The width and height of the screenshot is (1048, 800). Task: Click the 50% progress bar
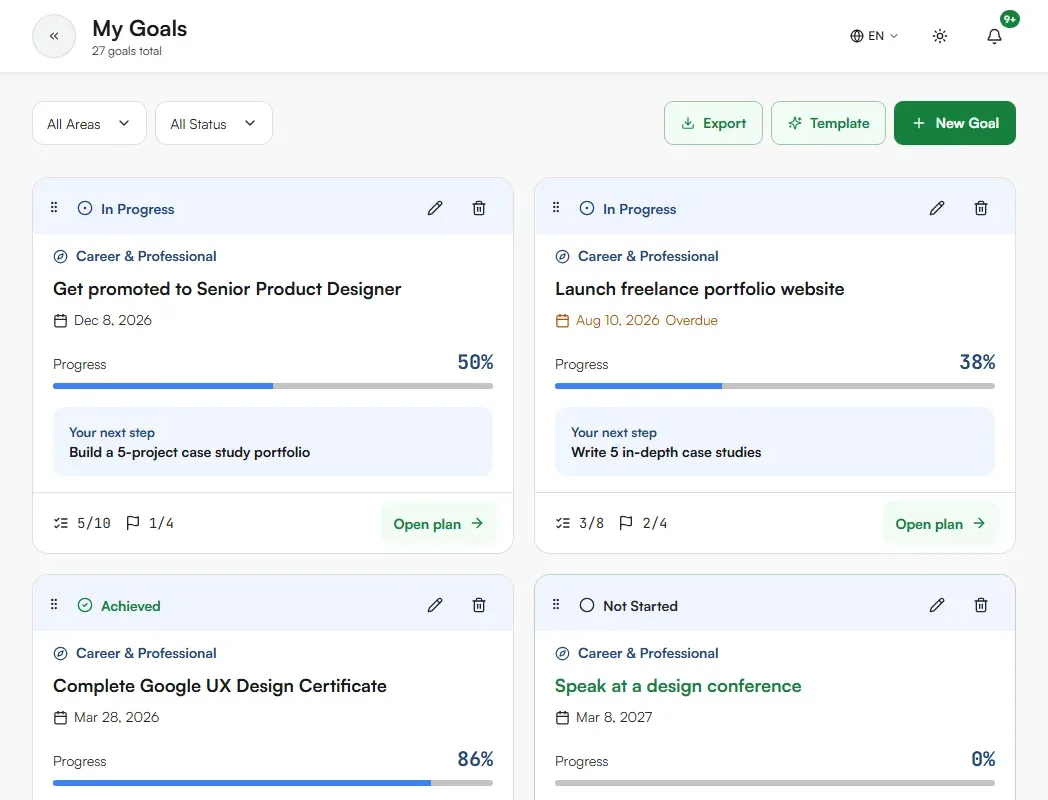273,386
